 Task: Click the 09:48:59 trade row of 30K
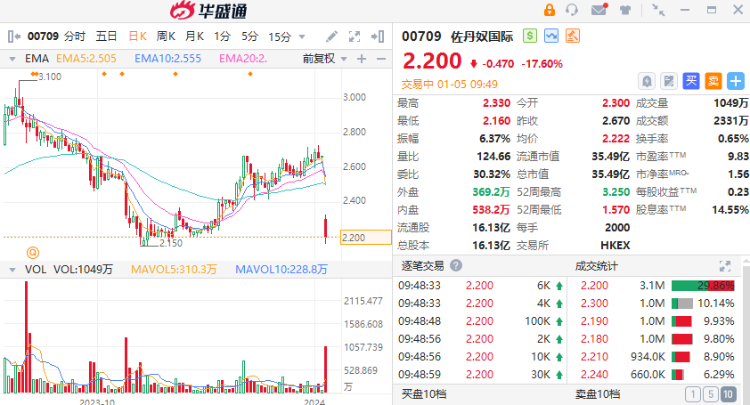coord(480,374)
